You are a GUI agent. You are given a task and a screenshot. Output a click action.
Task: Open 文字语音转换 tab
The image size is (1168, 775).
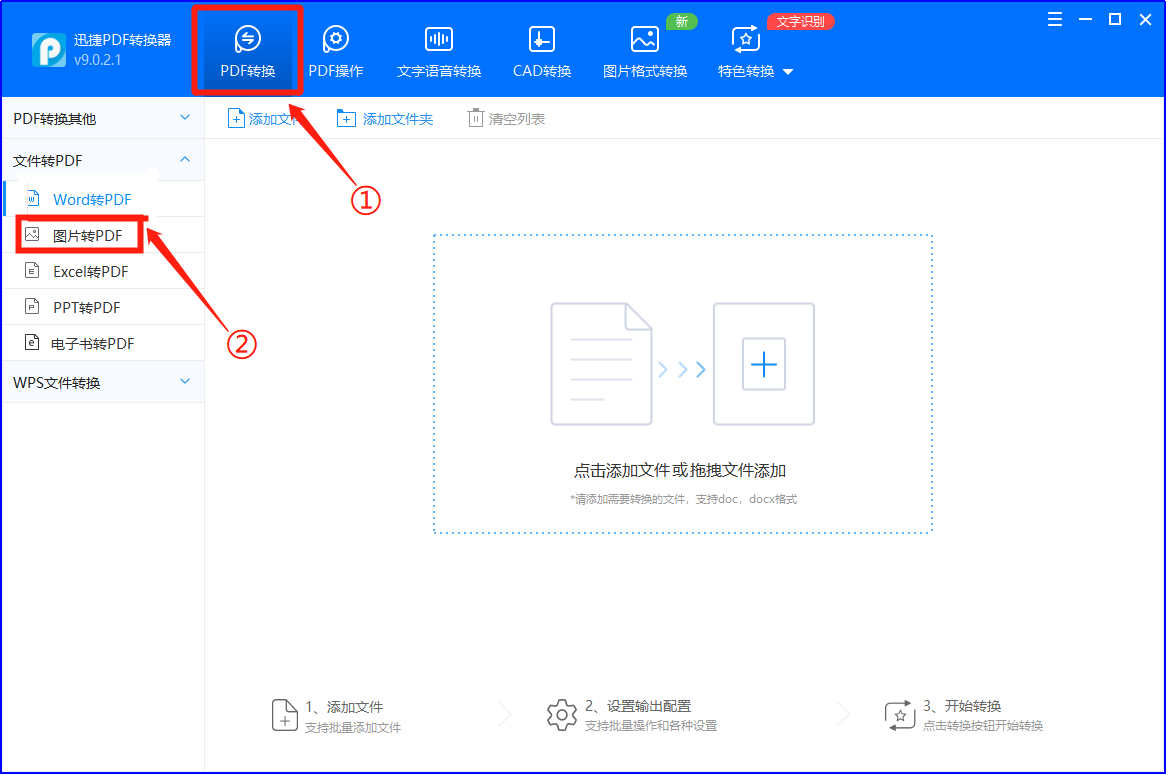pos(439,51)
